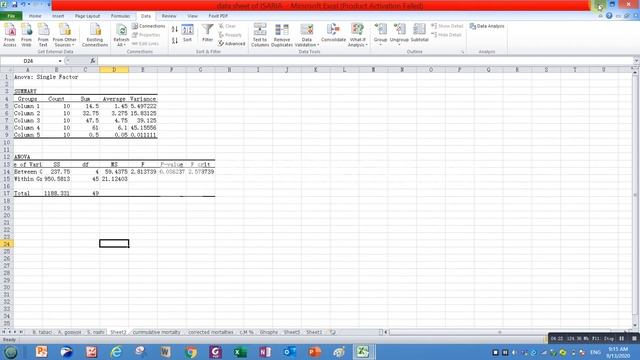Viewport: 640px width, 360px height.
Task: Open the Outline group dialog launcher
Action: pyautogui.click(x=462, y=52)
